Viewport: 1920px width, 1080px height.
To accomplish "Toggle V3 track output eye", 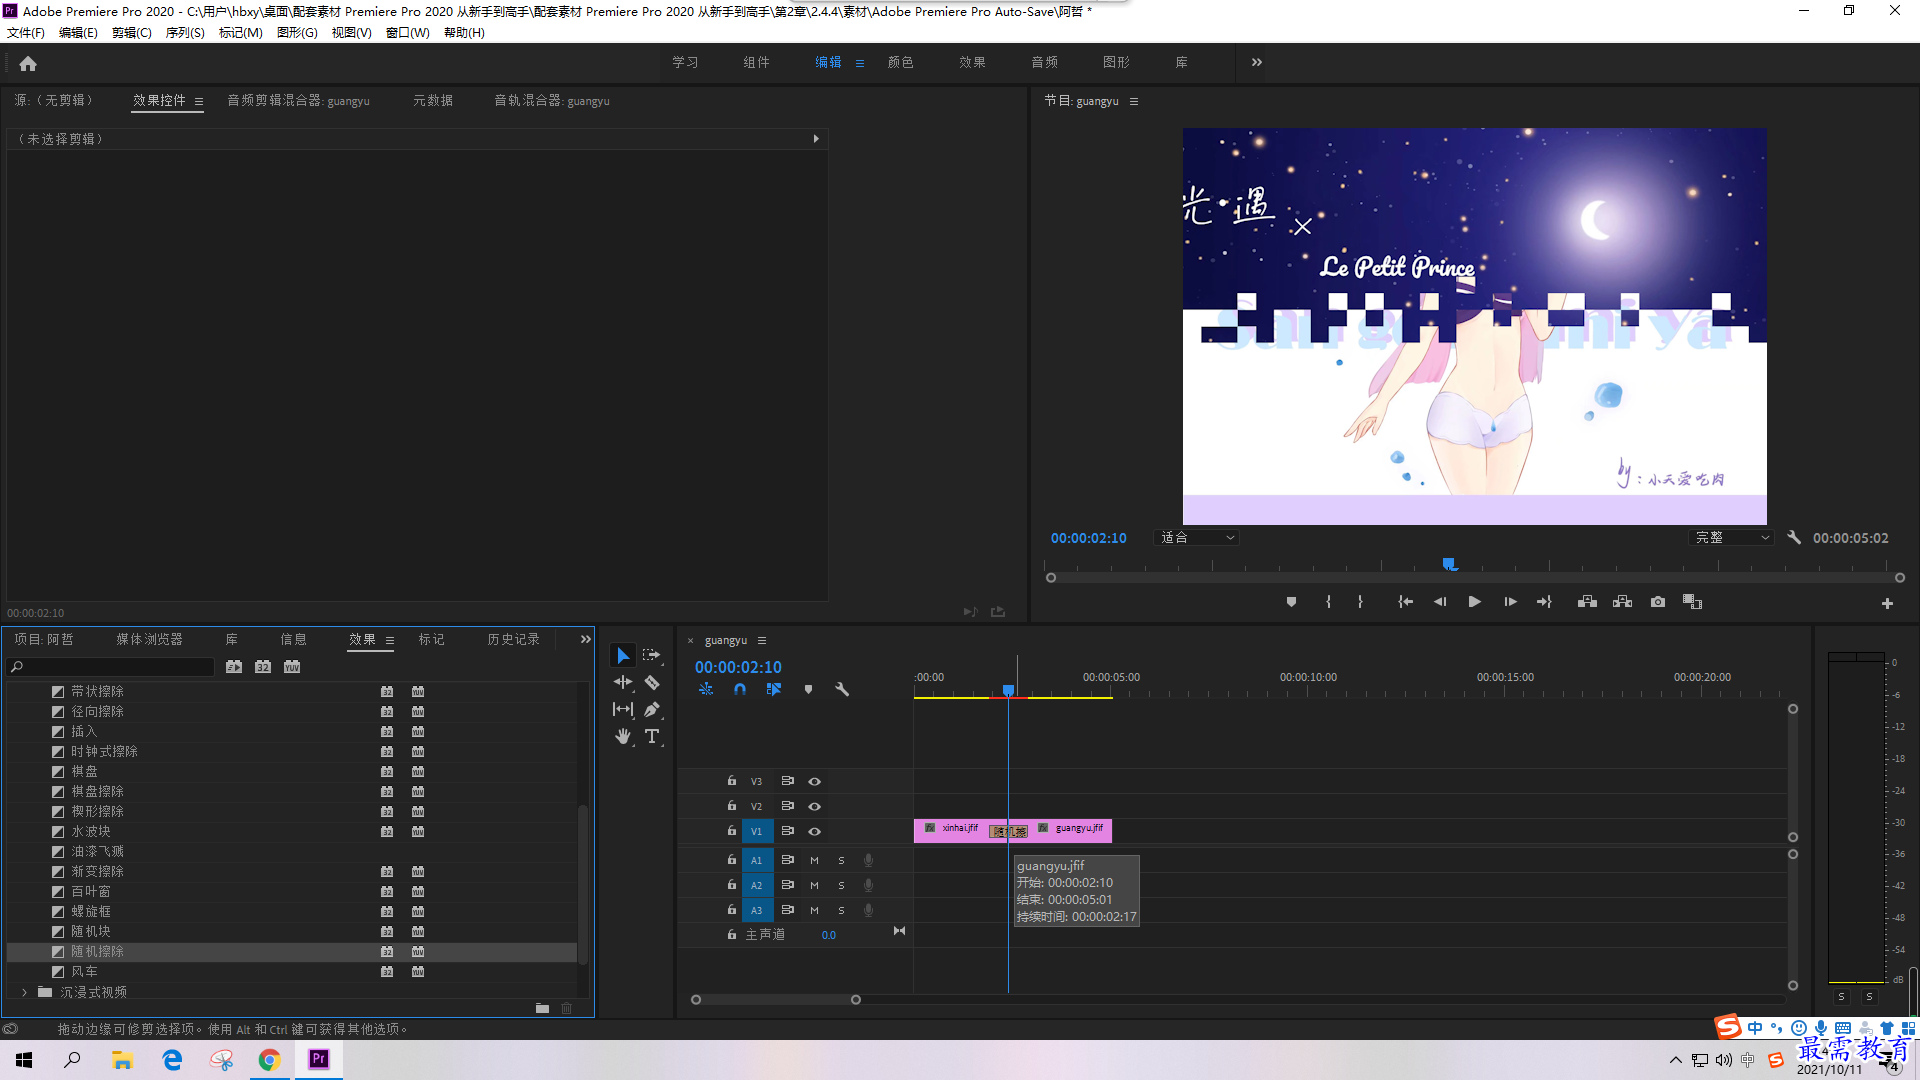I will point(814,781).
